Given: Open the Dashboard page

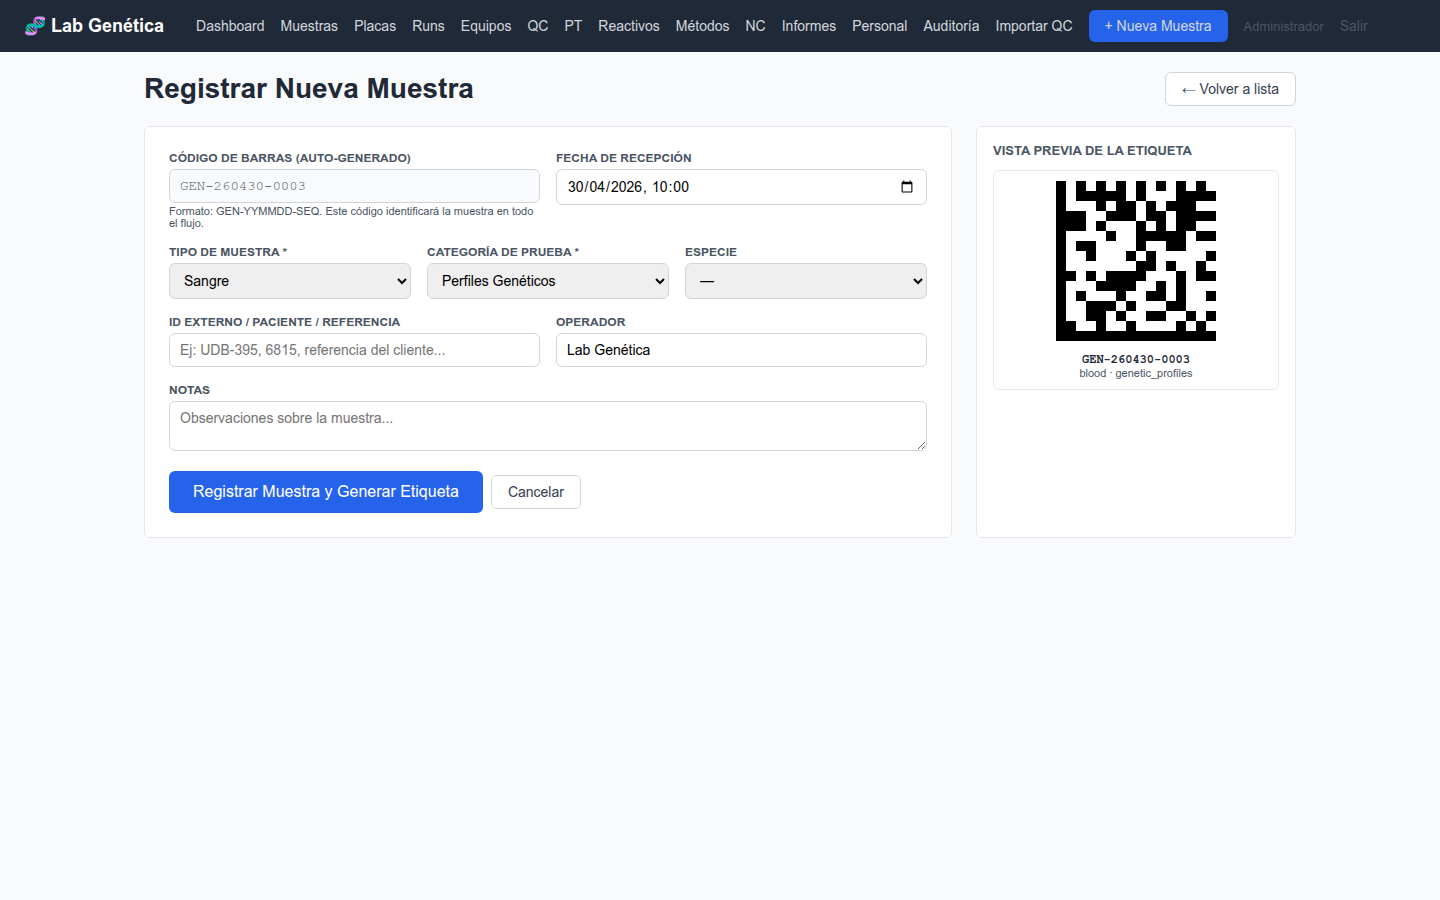Looking at the screenshot, I should [x=230, y=26].
